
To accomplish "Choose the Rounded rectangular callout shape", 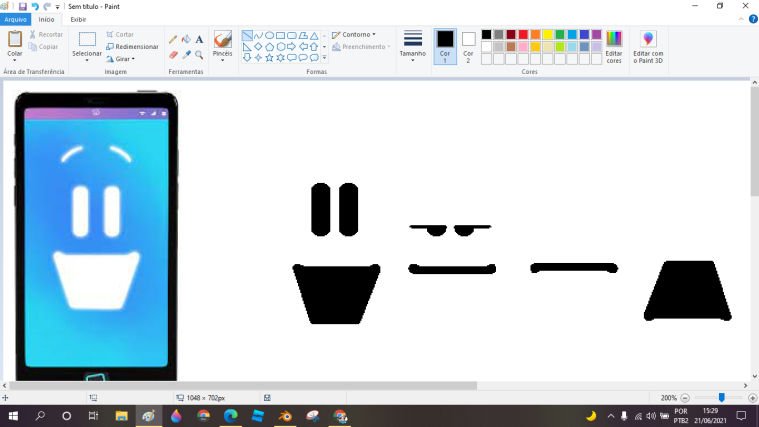I will tap(291, 58).
